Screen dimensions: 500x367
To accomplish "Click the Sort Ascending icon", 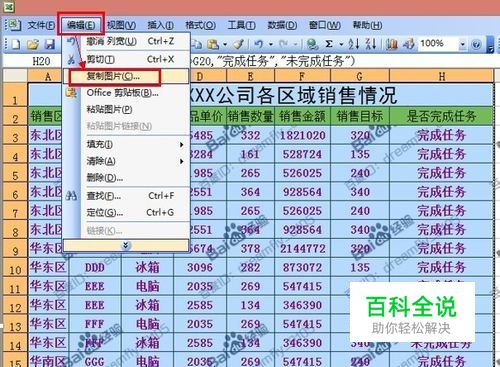I will tap(354, 44).
